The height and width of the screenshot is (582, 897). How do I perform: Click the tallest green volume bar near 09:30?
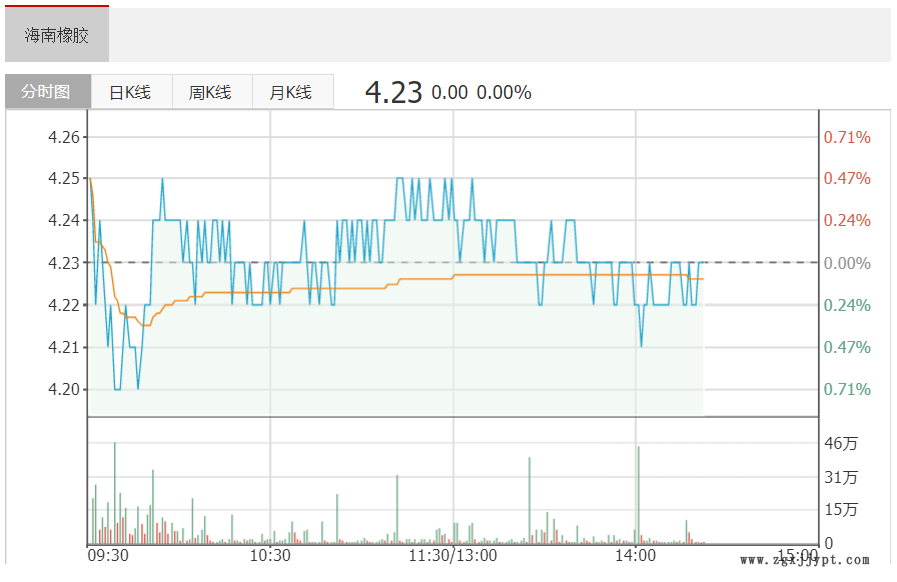click(x=115, y=493)
